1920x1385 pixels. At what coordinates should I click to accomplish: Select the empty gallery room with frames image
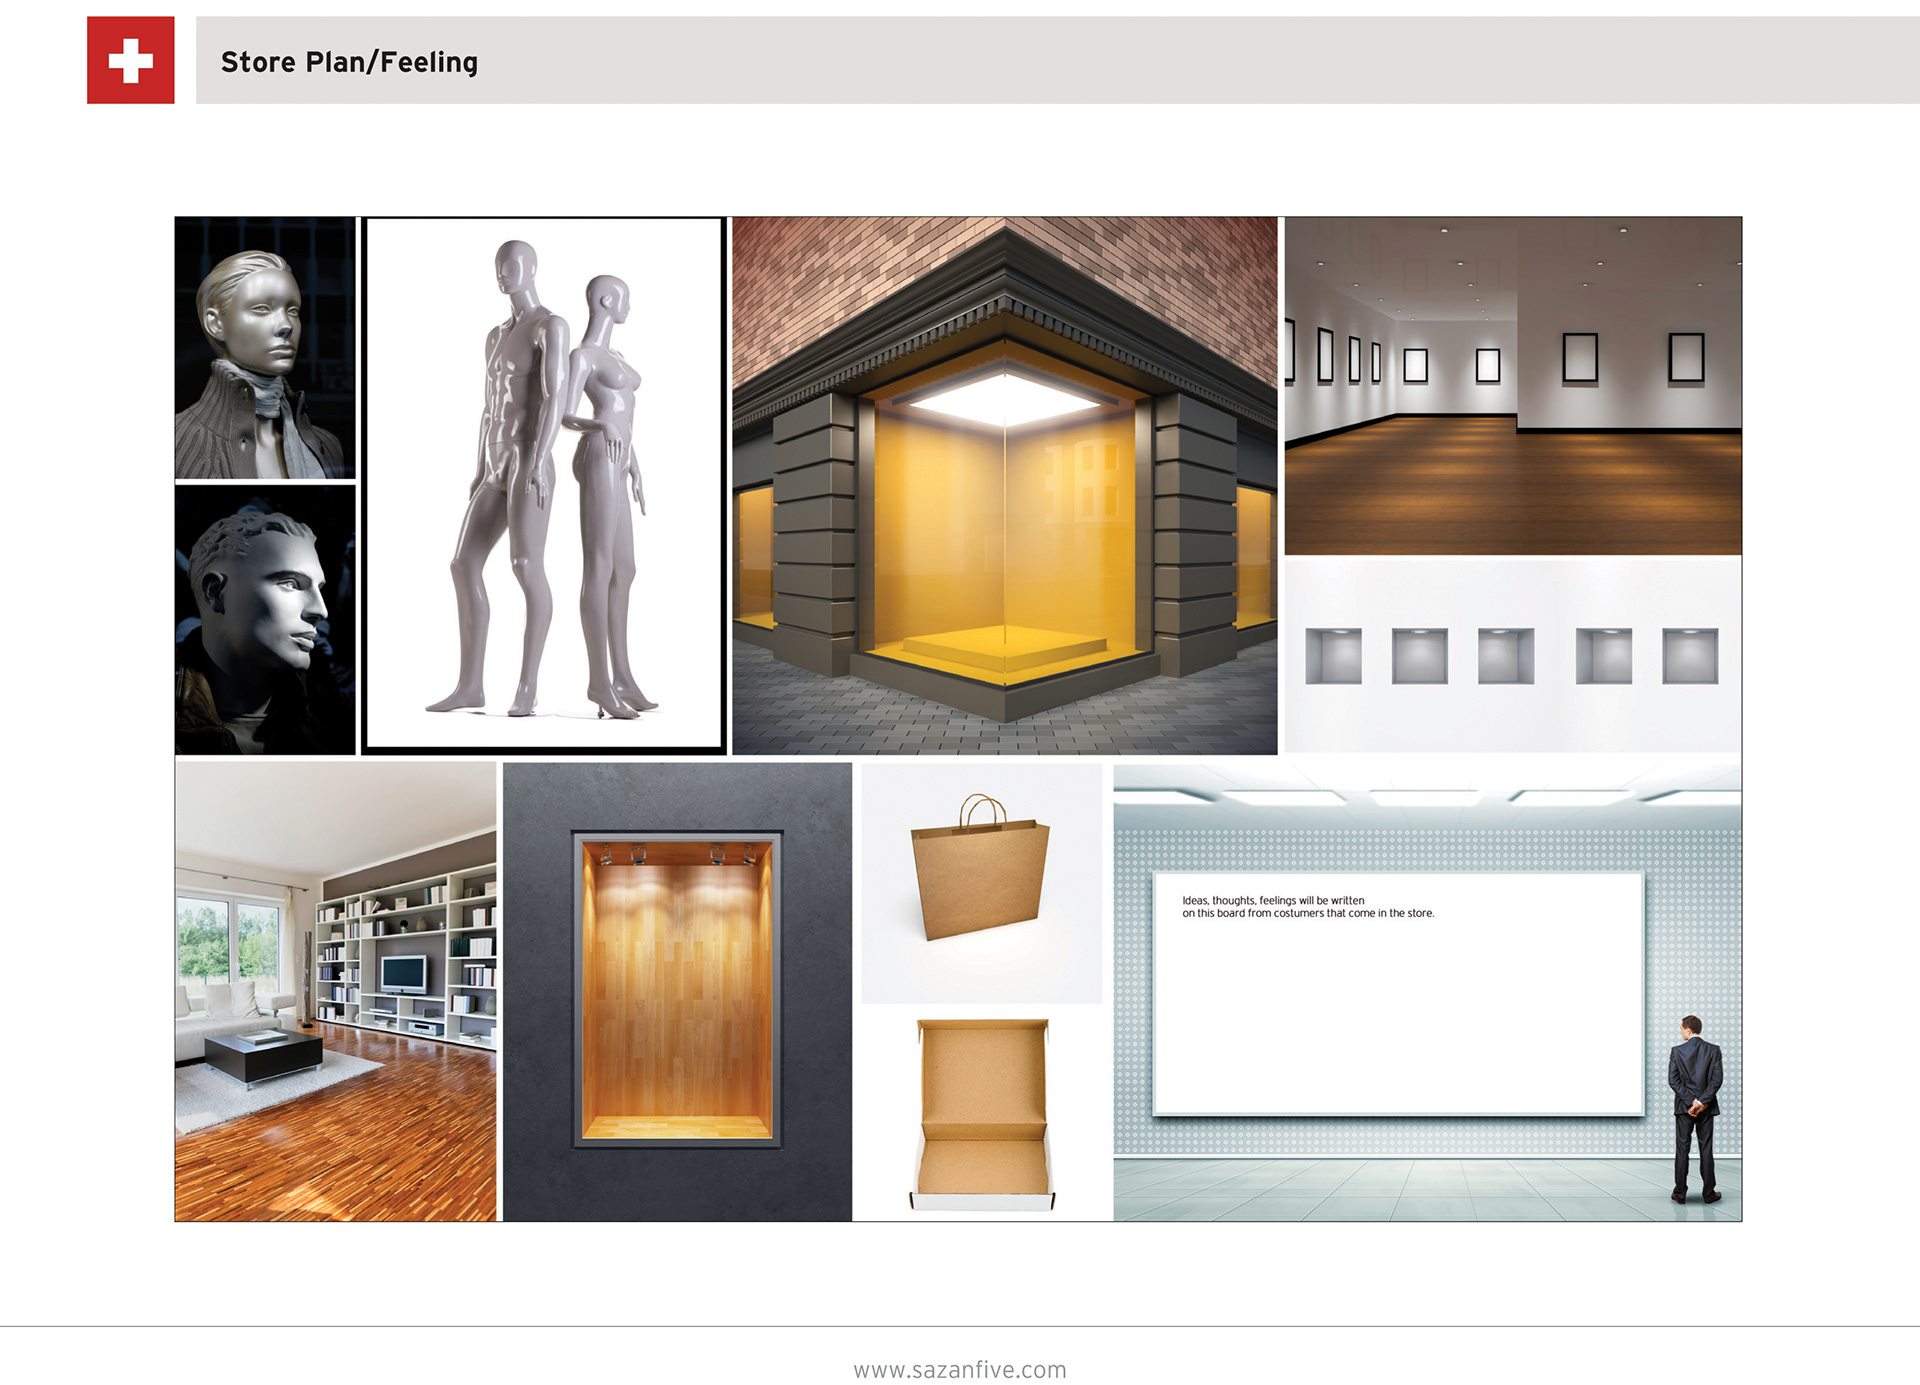coord(1513,385)
